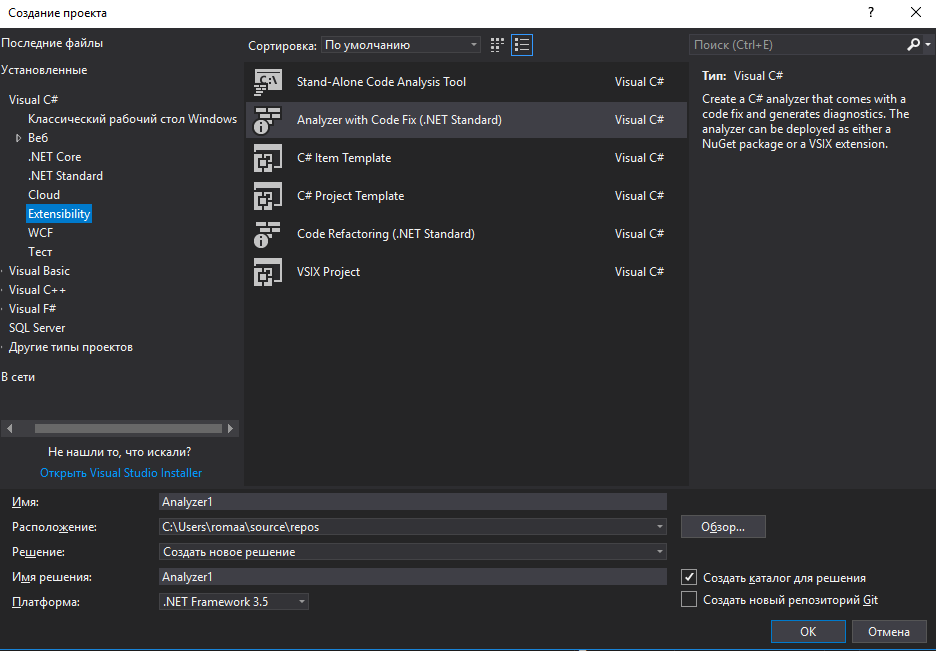
Task: Select the Visual C# tree node
Action: 33,100
